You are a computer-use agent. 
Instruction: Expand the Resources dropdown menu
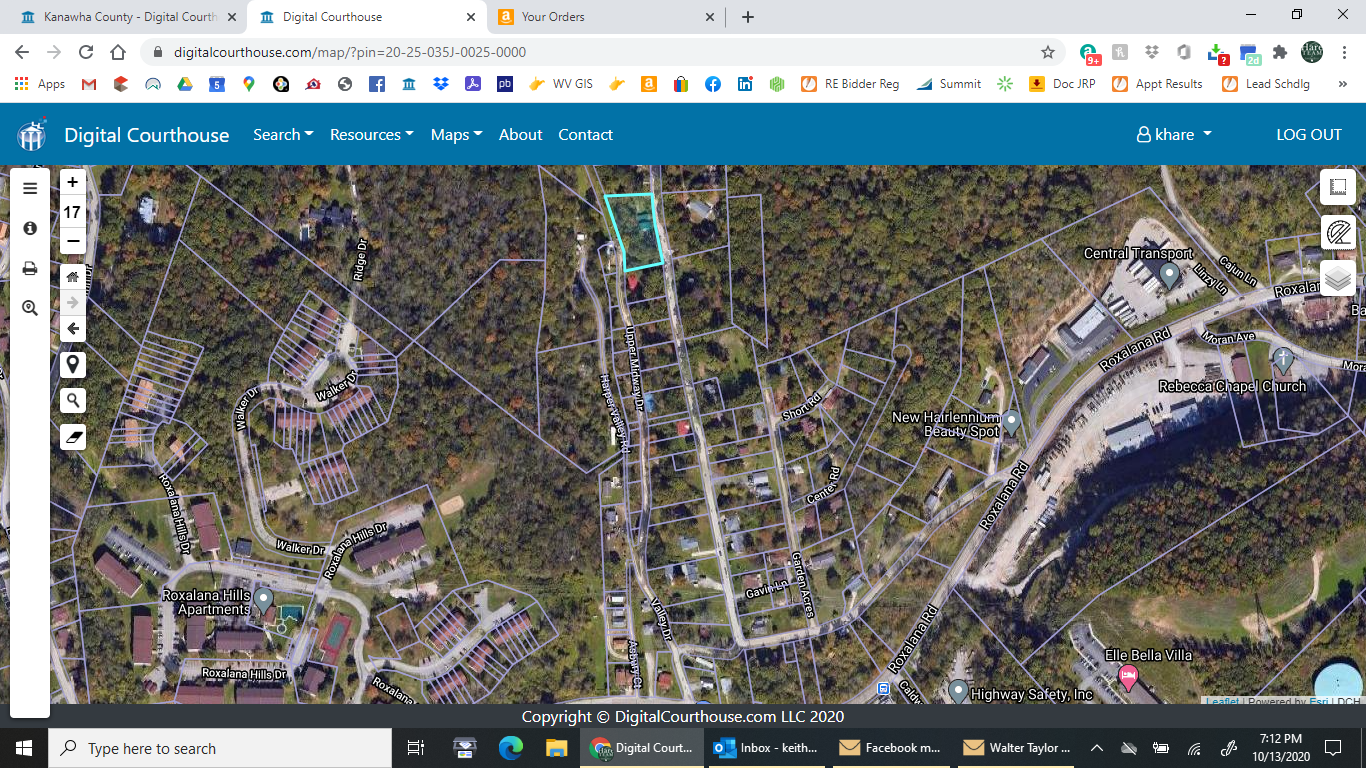pos(372,134)
